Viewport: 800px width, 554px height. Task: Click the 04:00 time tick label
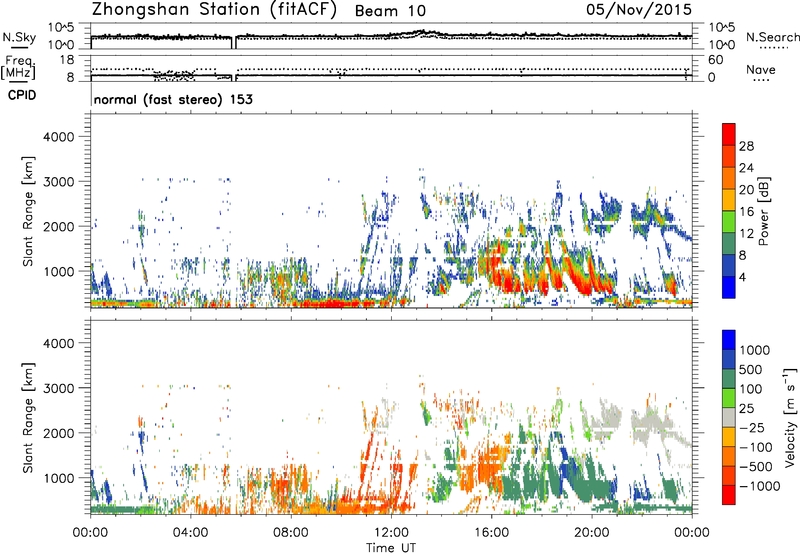(190, 533)
